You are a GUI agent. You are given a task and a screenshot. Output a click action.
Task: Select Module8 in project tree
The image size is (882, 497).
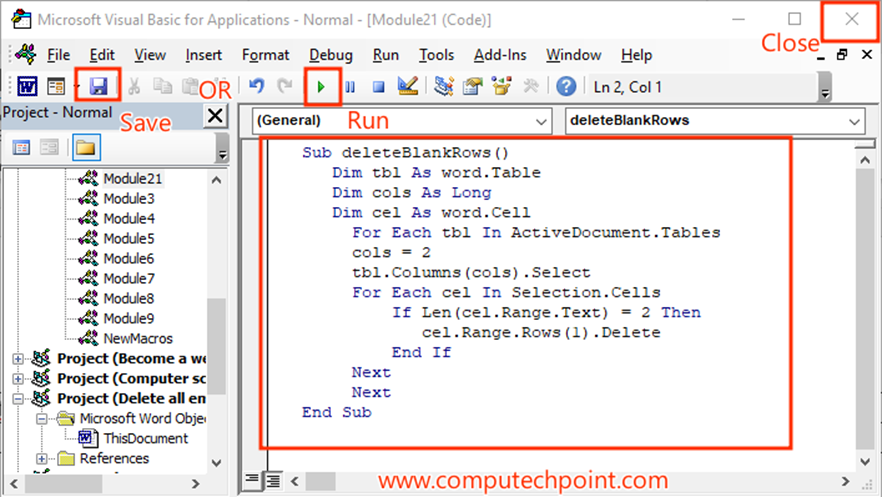click(129, 299)
